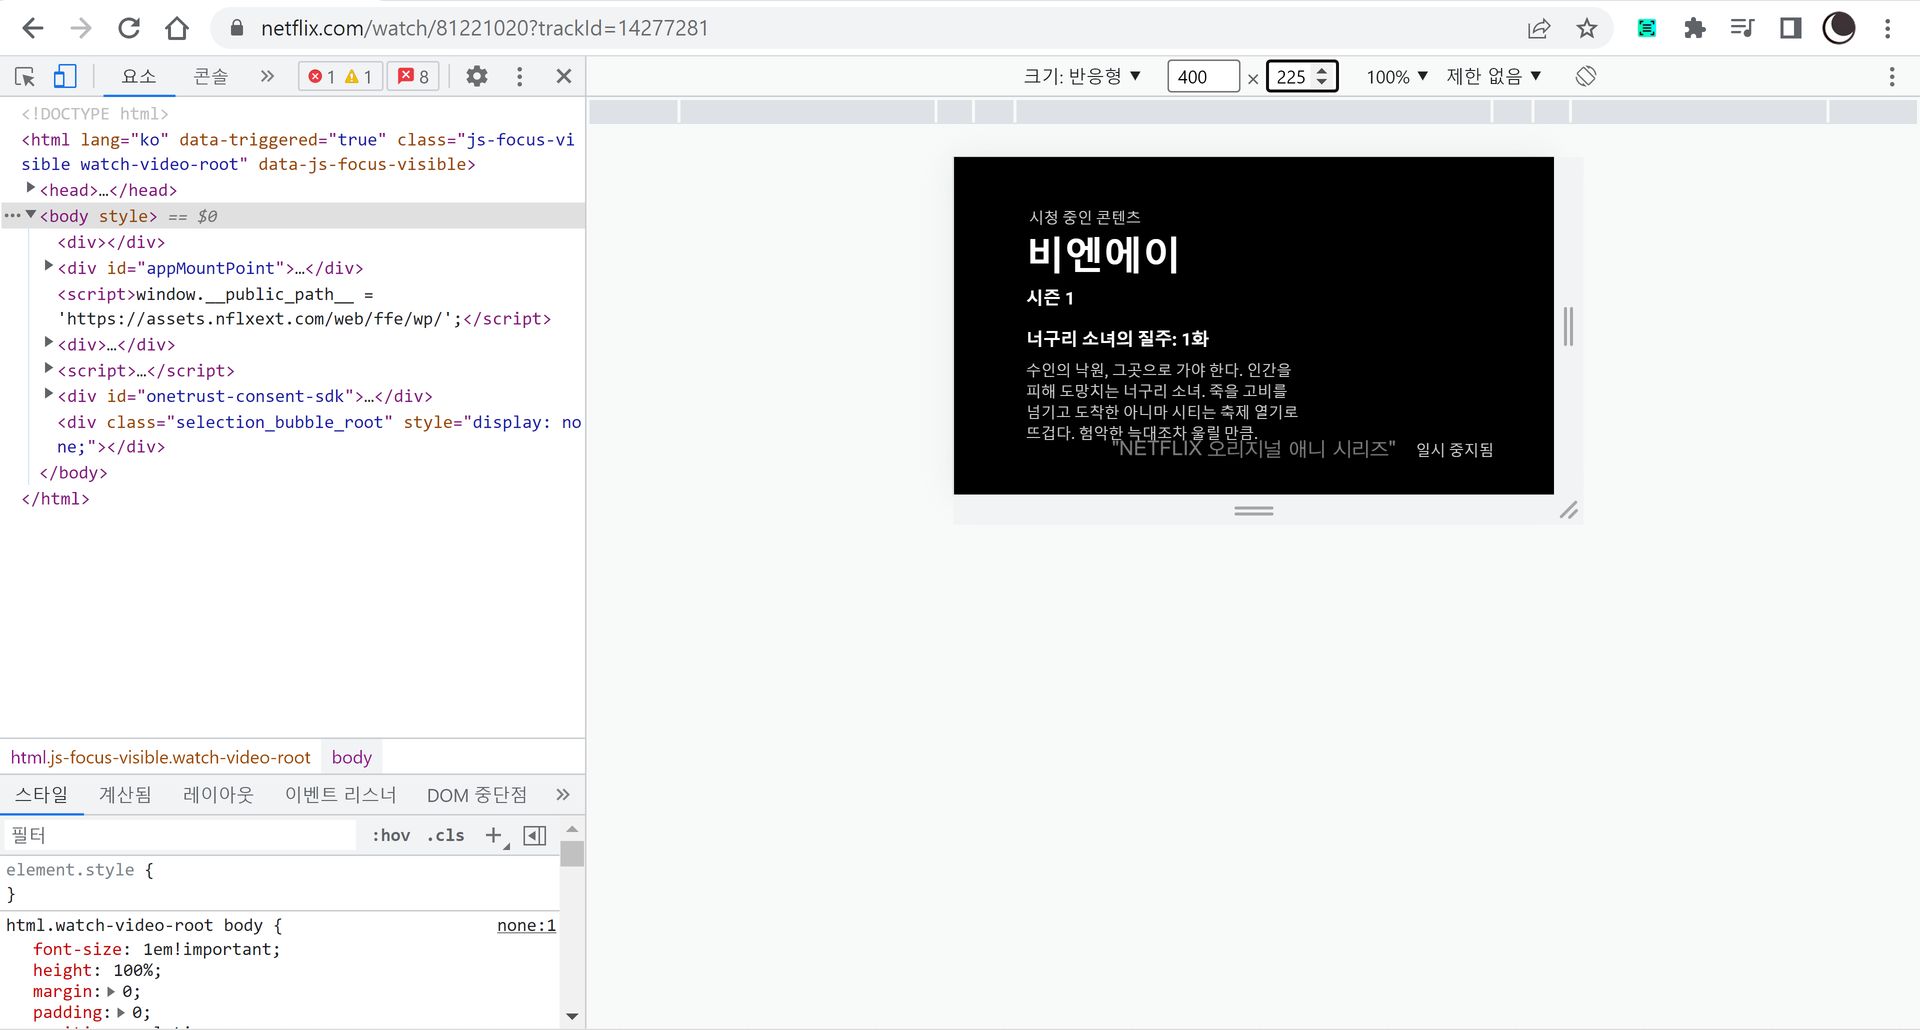Screen dimensions: 1920x1030
Task: Focus the 필터 styles filter field
Action: [x=180, y=835]
